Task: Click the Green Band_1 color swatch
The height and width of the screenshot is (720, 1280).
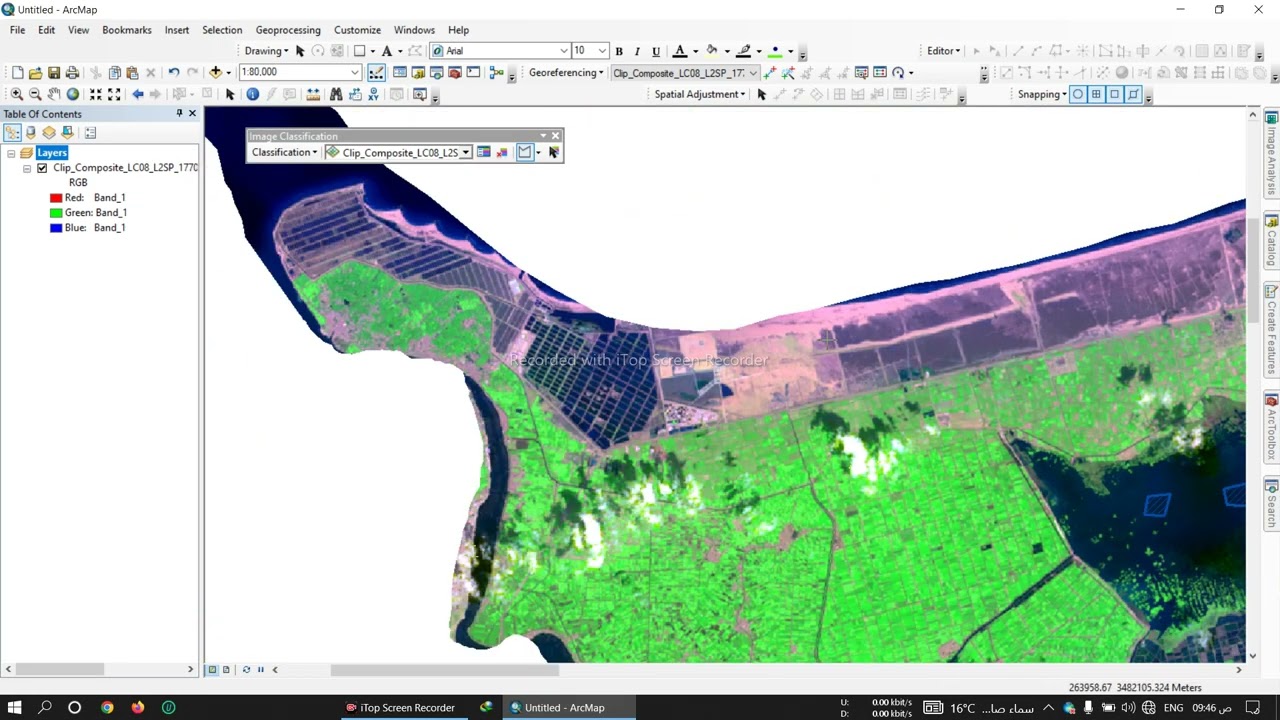Action: [56, 213]
